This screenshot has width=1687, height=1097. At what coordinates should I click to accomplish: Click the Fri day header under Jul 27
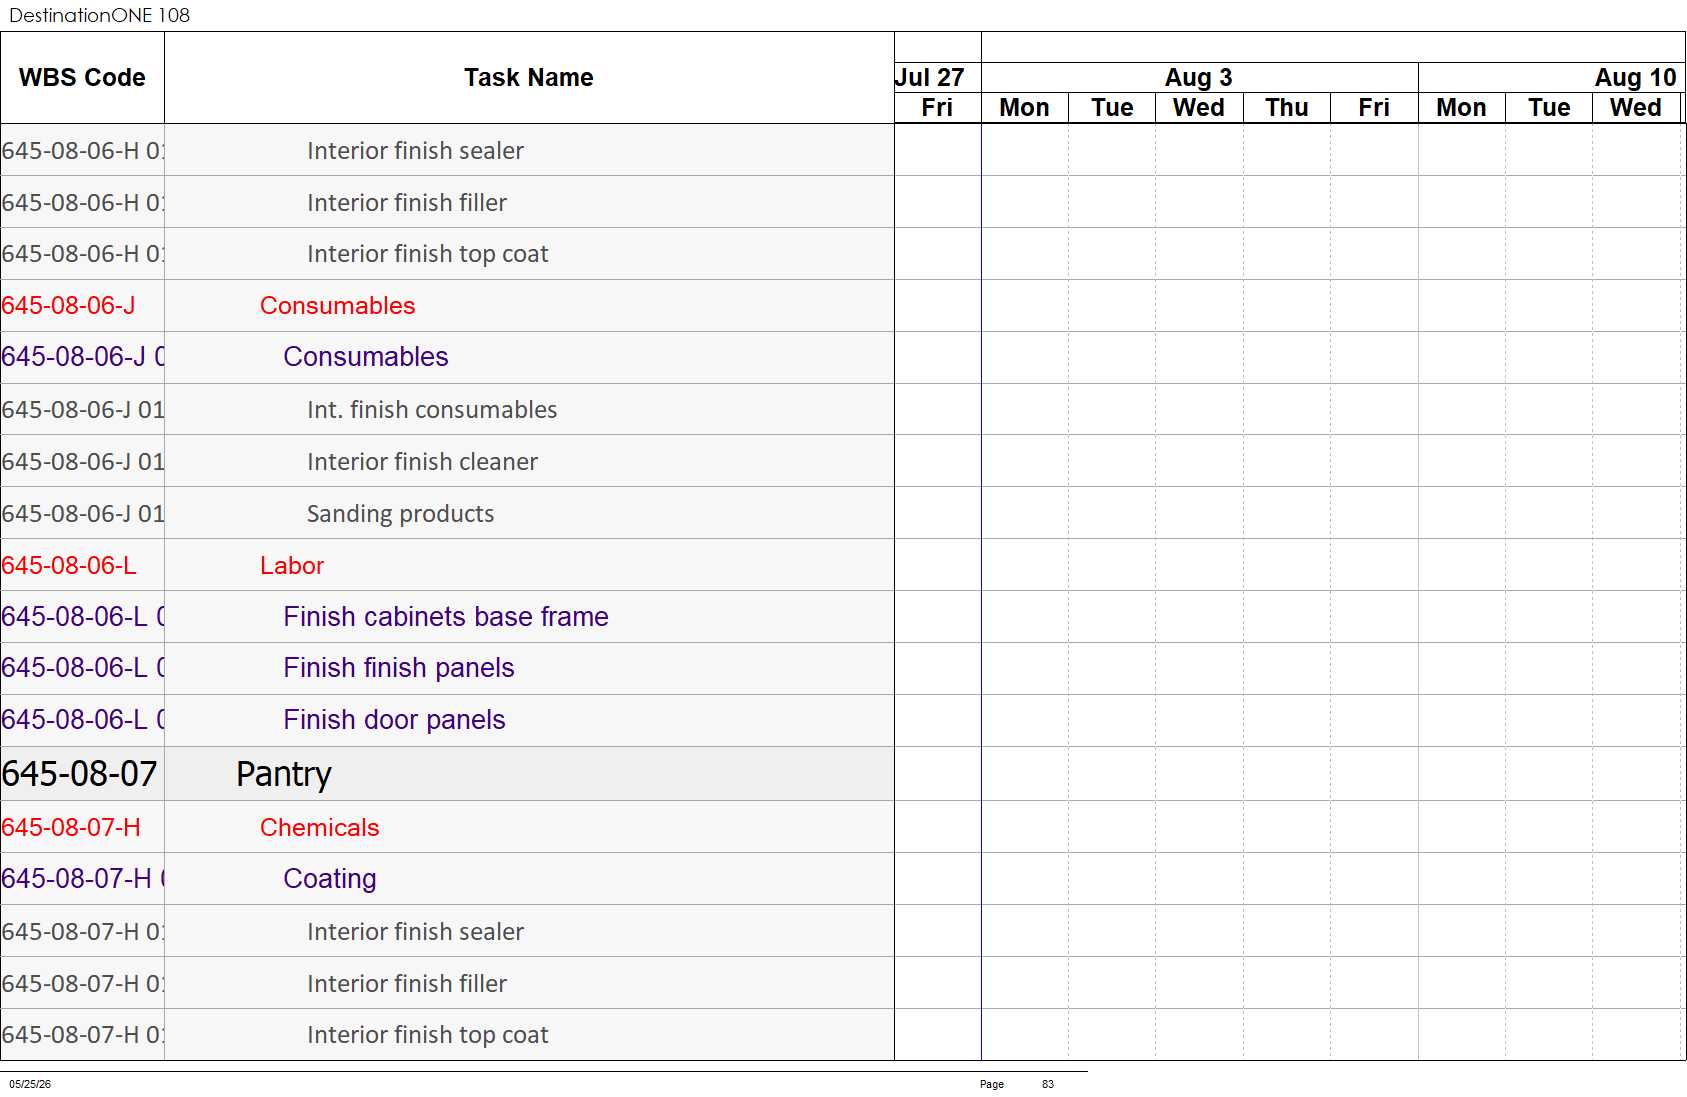(937, 108)
